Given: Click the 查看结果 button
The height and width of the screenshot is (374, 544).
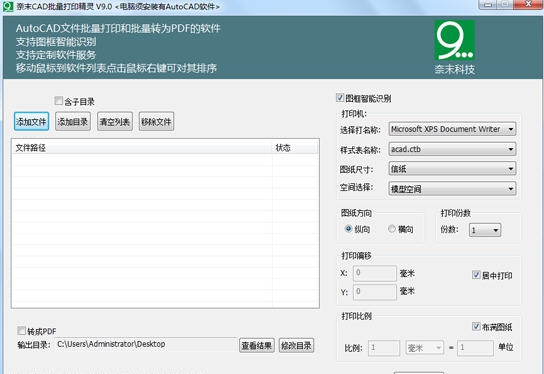Looking at the screenshot, I should click(x=257, y=346).
